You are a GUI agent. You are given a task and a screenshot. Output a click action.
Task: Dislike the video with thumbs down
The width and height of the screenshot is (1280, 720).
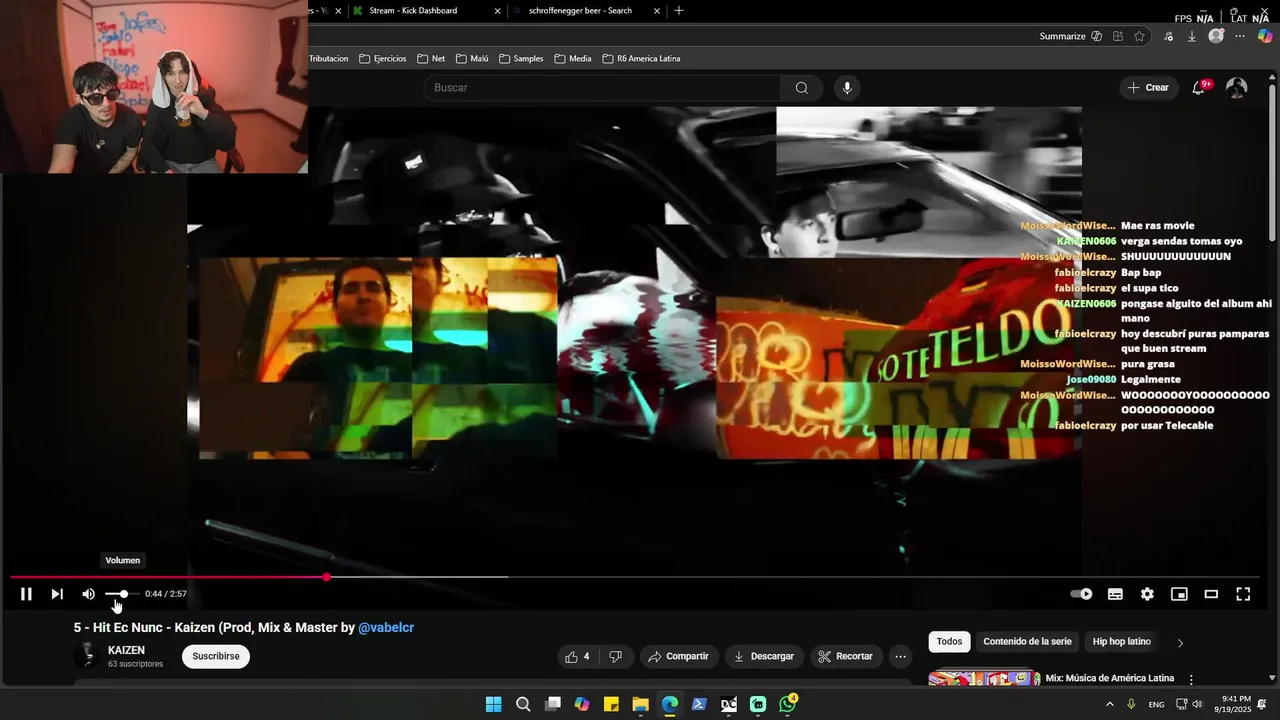point(615,657)
